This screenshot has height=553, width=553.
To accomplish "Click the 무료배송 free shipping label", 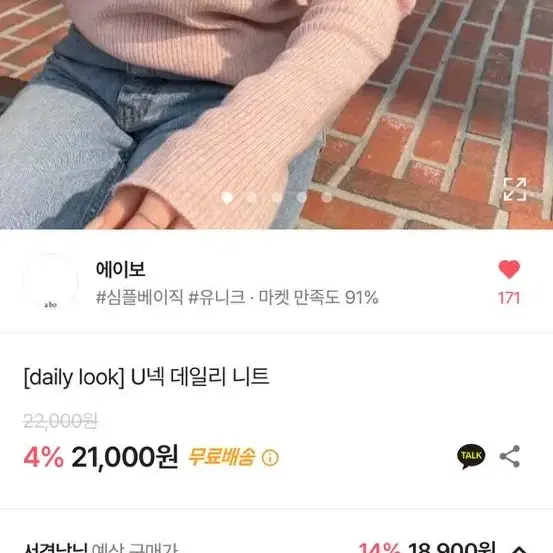I will (221, 457).
